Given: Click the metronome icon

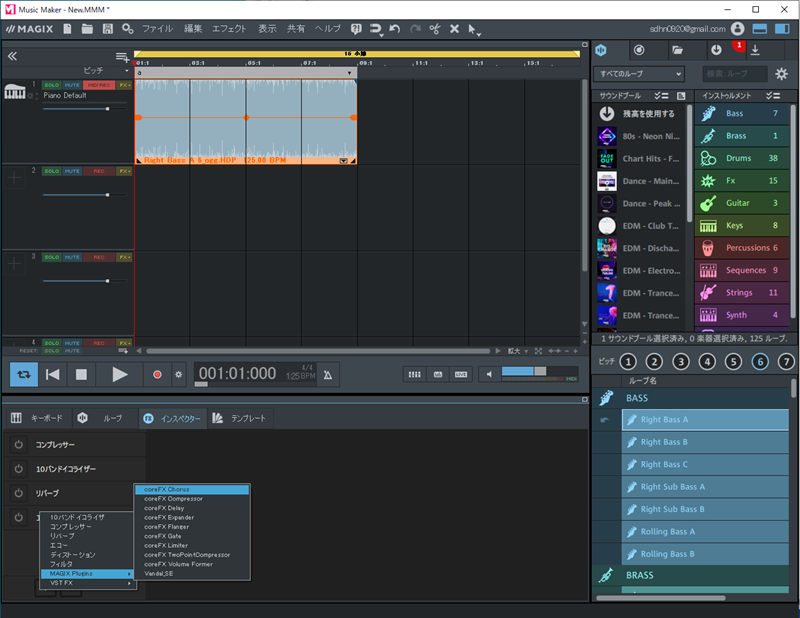Looking at the screenshot, I should pos(328,375).
